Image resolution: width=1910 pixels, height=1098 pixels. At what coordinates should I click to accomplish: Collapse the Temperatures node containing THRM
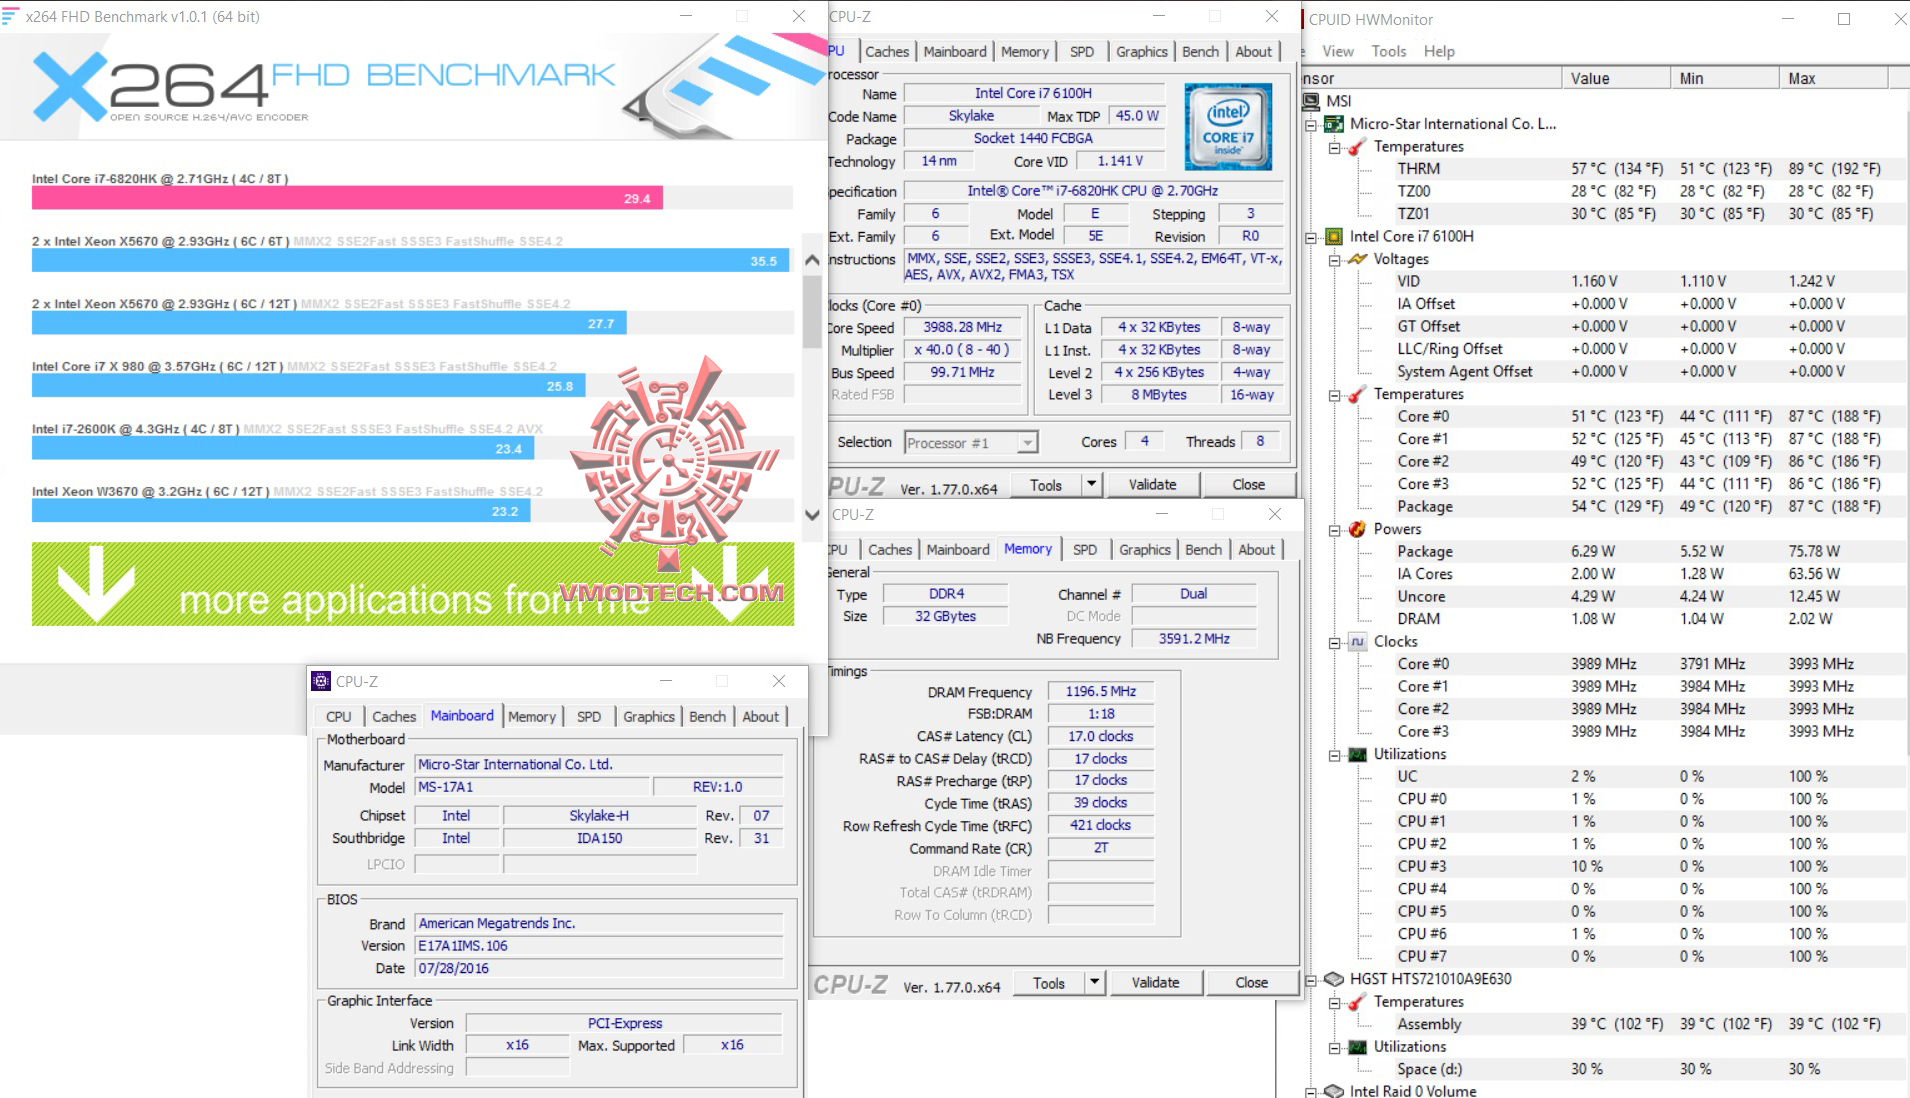click(1334, 148)
